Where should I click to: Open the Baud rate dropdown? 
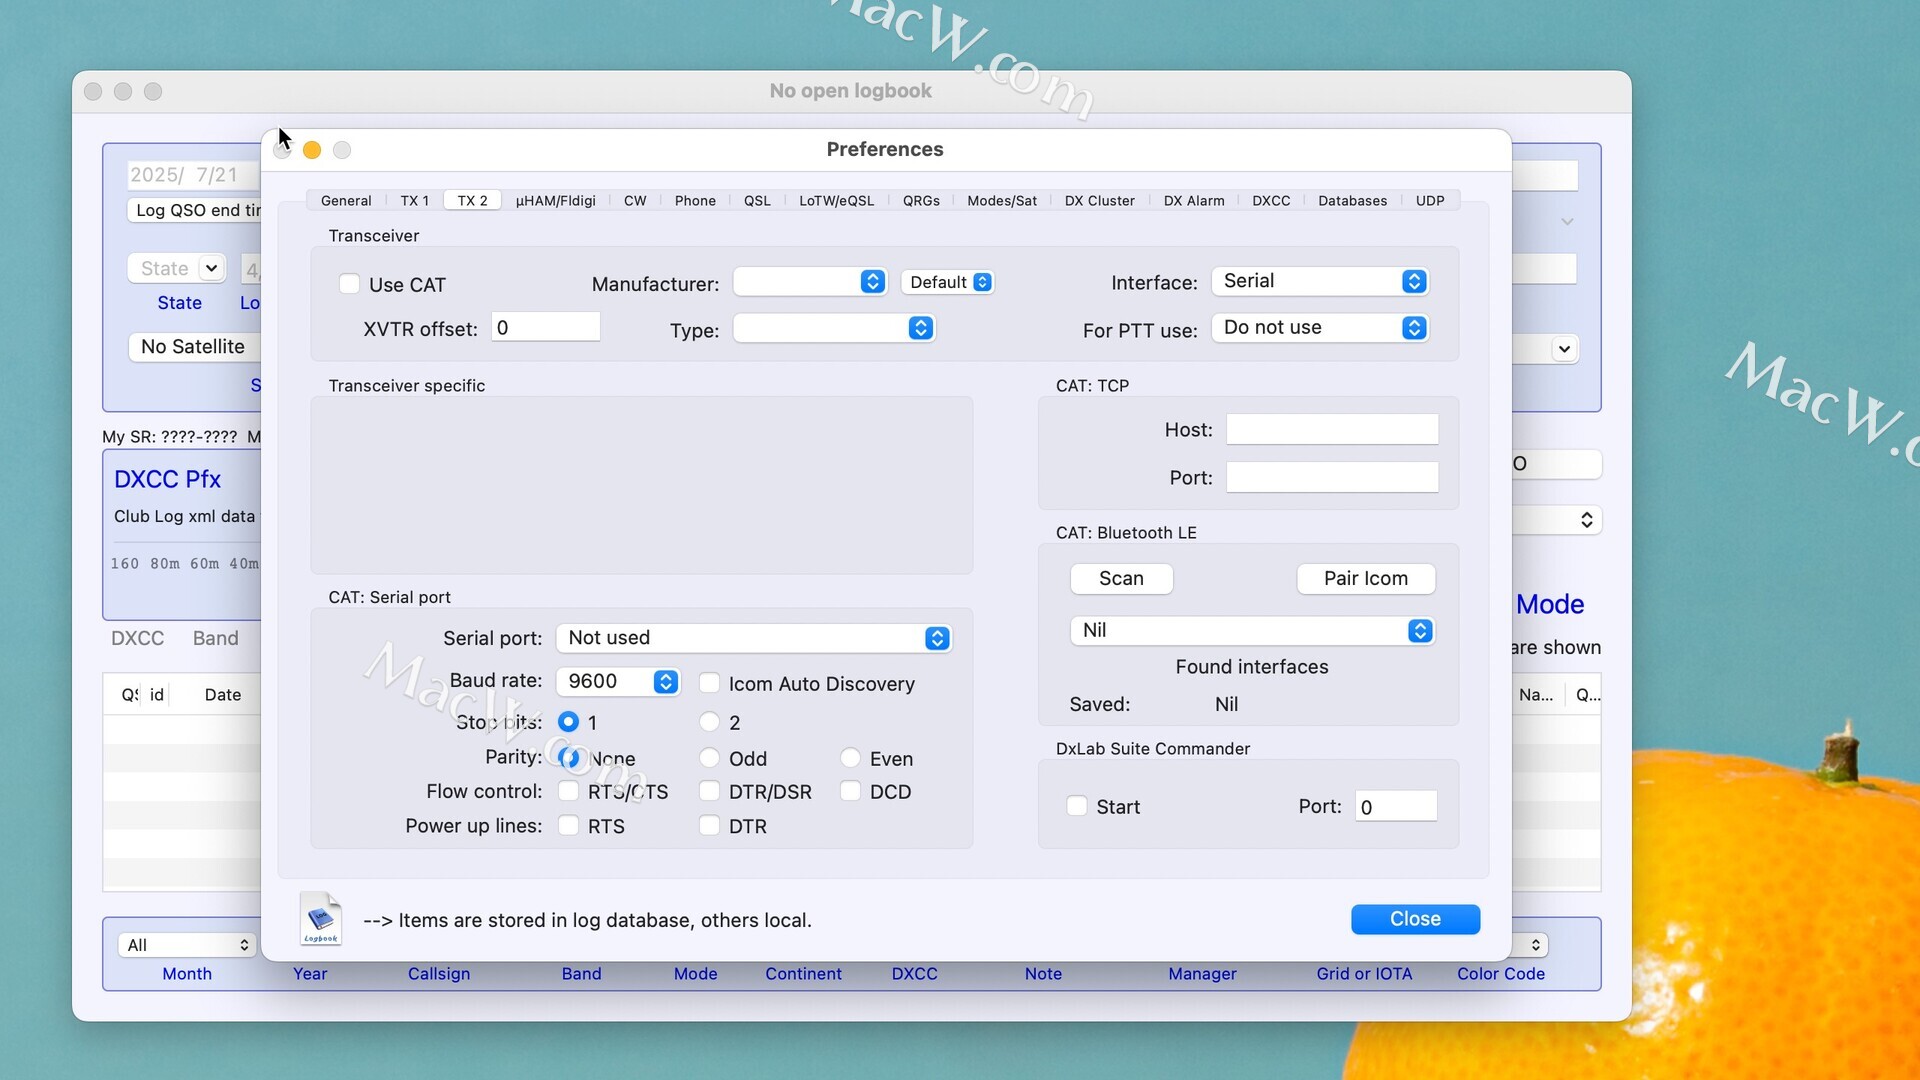pyautogui.click(x=618, y=681)
